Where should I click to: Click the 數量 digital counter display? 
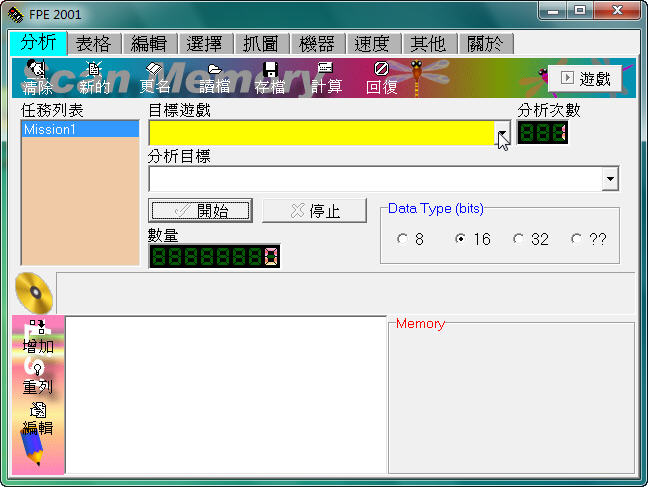point(214,256)
